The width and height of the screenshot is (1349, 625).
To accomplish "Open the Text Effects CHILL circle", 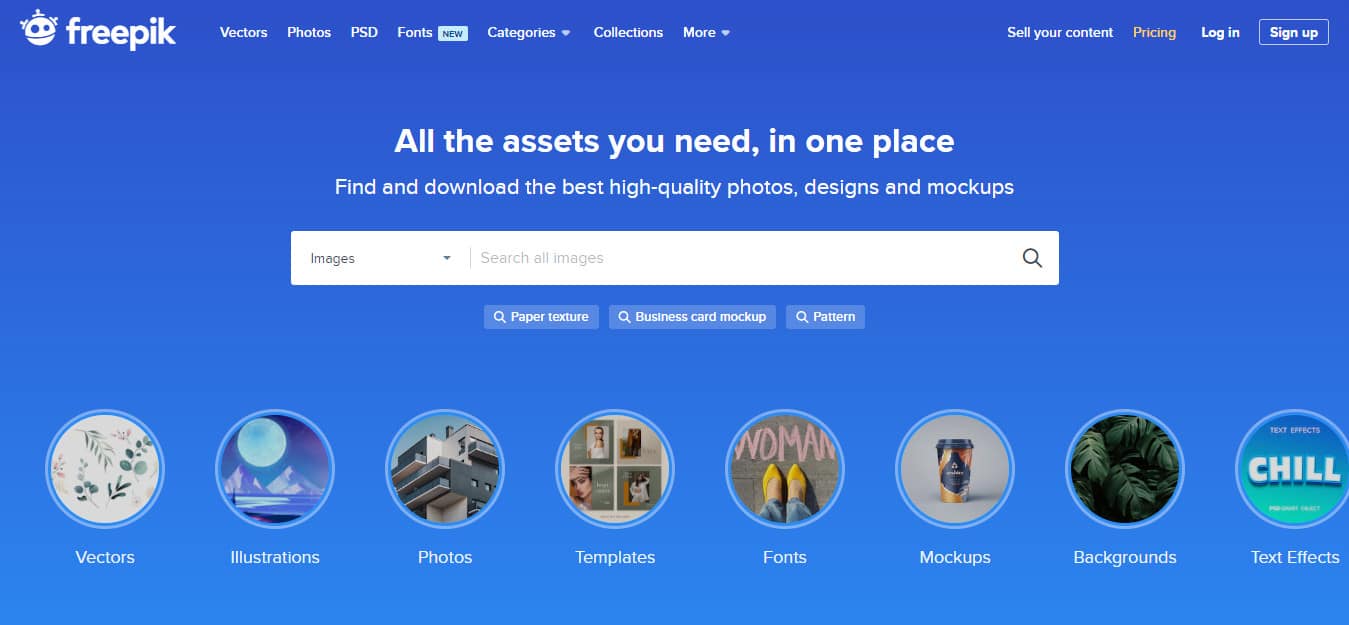I will click(1294, 469).
